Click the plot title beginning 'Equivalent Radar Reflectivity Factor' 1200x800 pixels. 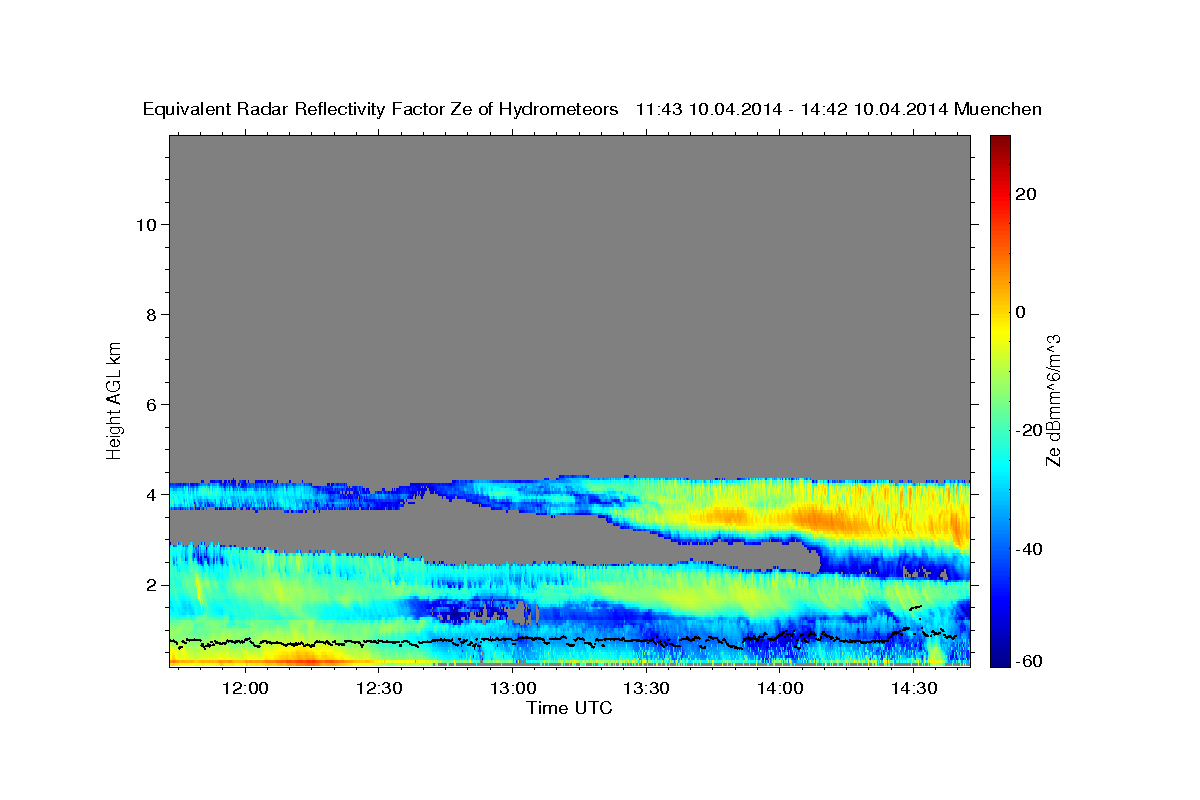pos(592,109)
